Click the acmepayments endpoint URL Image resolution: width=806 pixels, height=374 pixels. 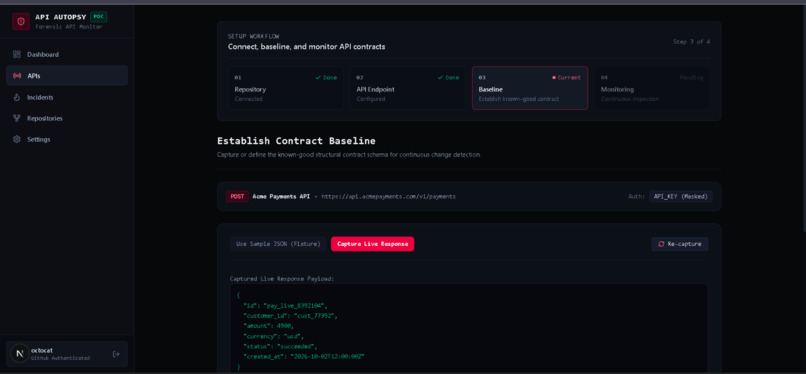coord(388,196)
